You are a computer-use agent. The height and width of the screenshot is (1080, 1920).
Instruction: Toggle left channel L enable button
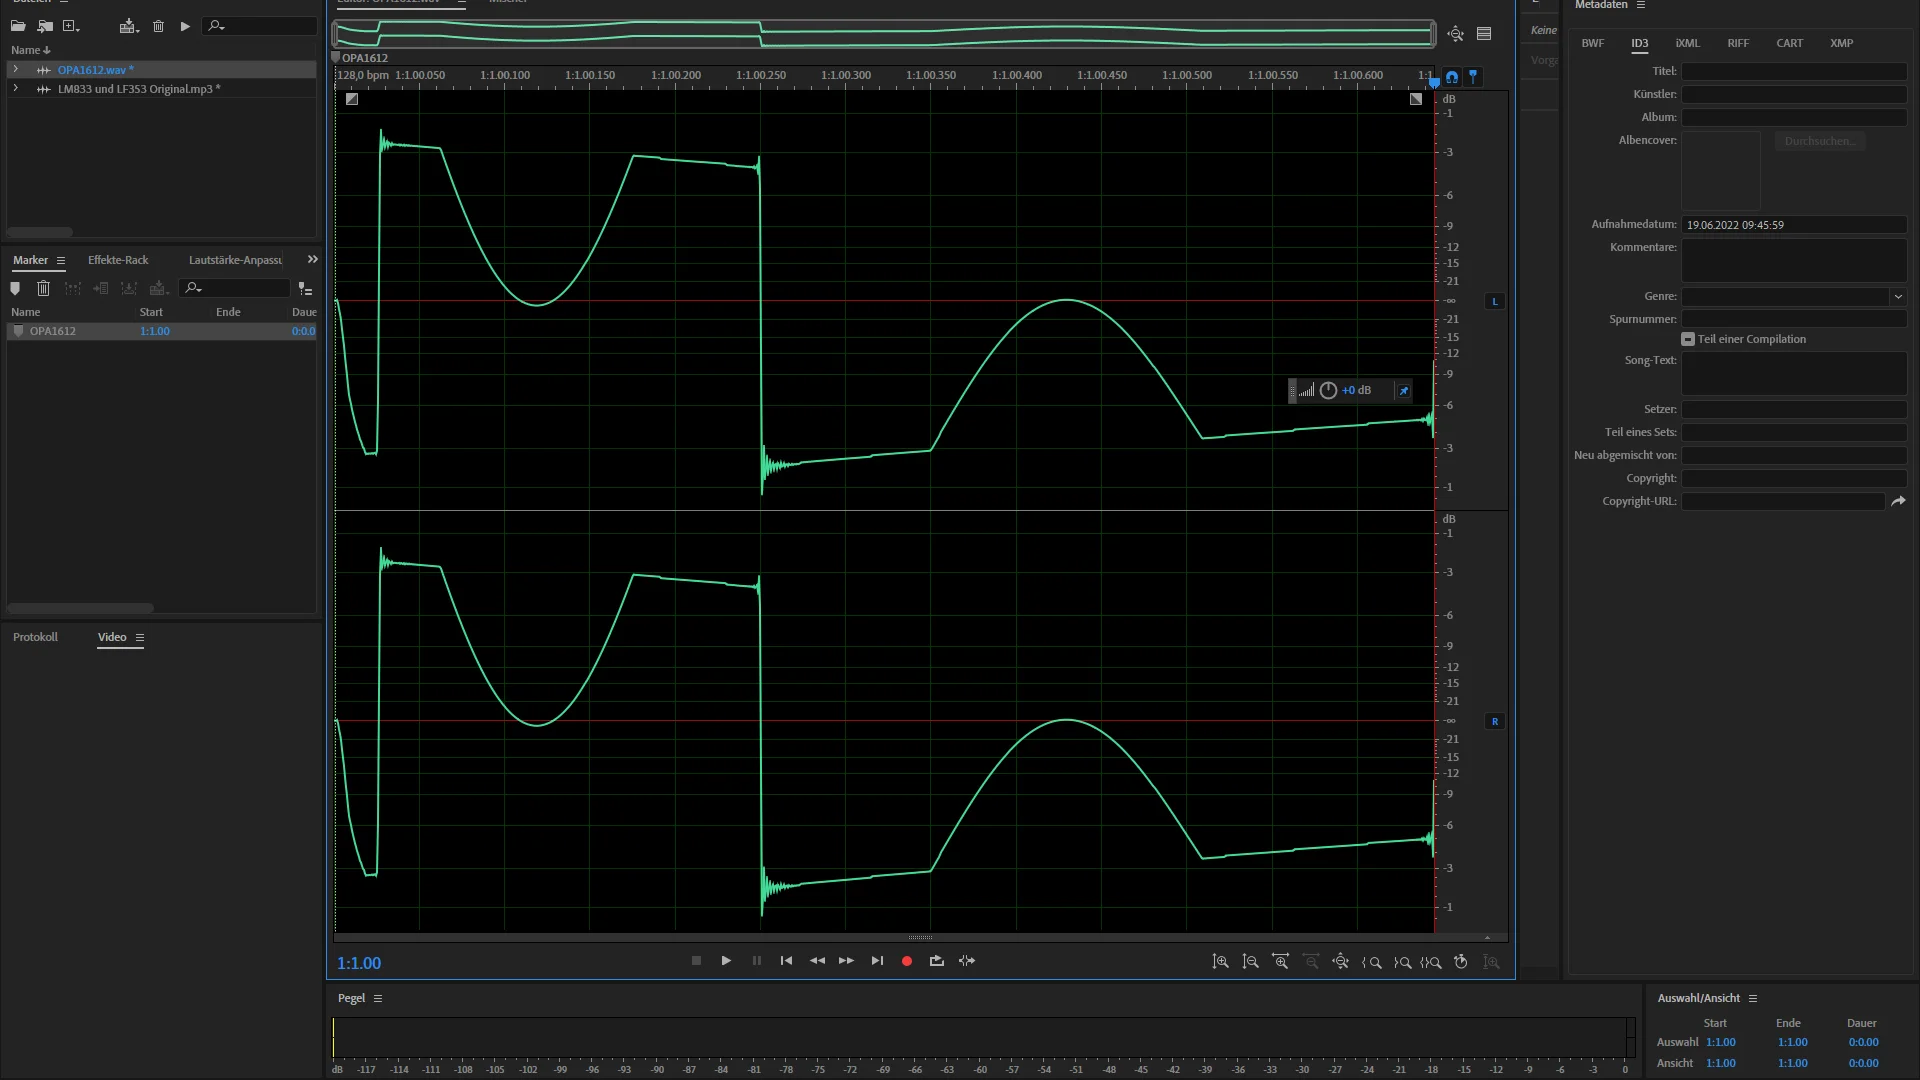pos(1495,302)
